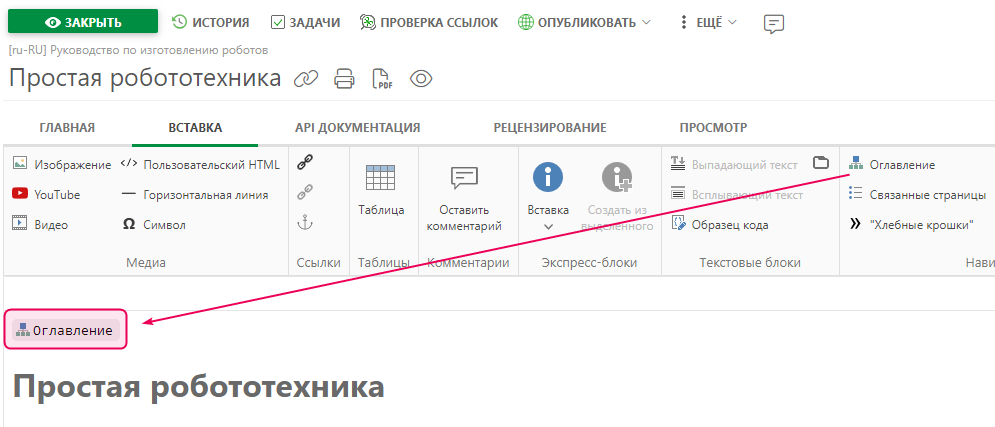Click the green ЗАКРЫТЬ button

tap(82, 22)
